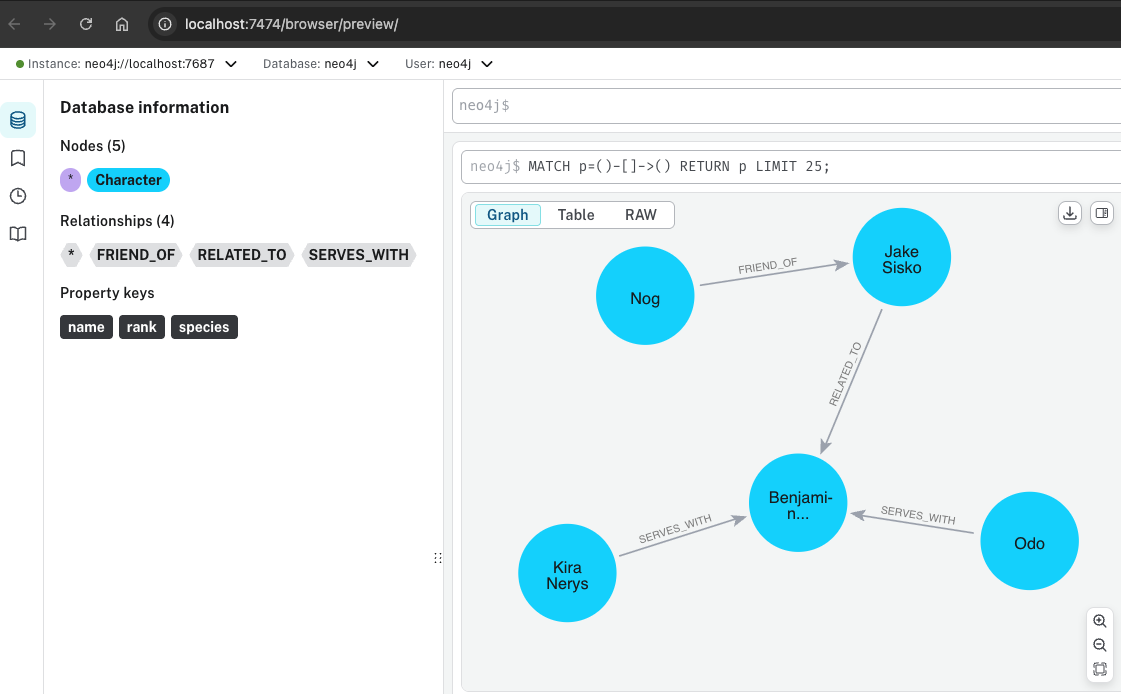Open the query history clock icon

tap(18, 196)
